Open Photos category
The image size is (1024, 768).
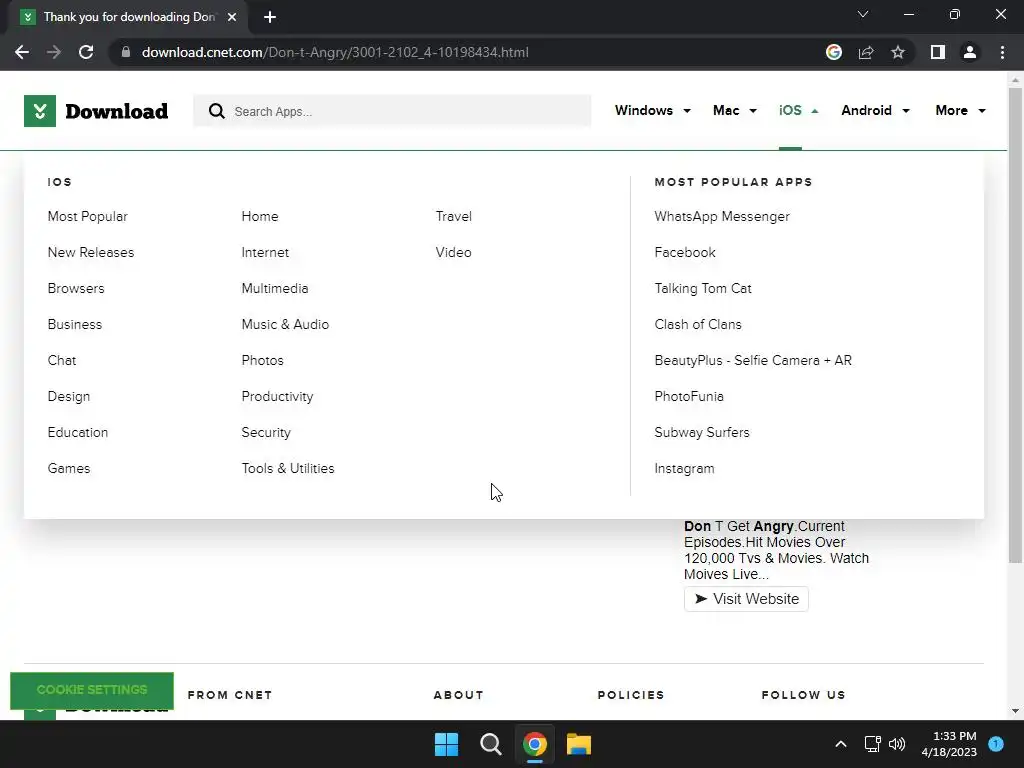click(263, 360)
